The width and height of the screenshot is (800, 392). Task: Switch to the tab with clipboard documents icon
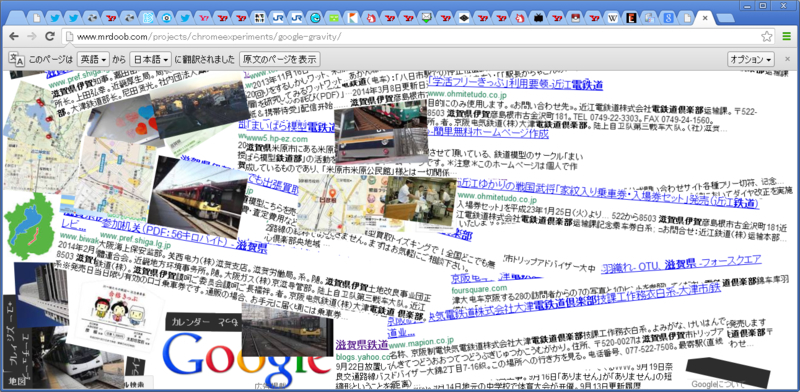pos(649,18)
